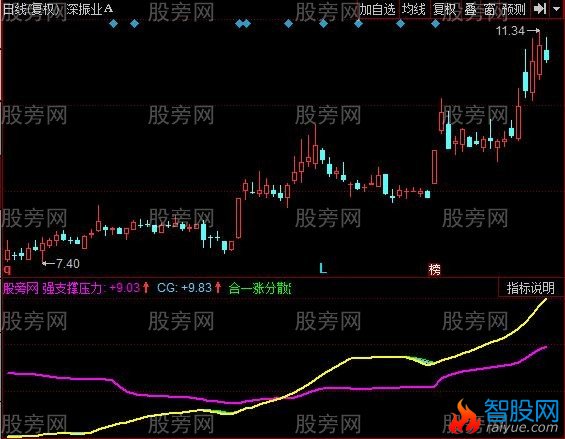Screen dimensions: 565x439
Task: Click the 预测 forecast button
Action: (513, 9)
